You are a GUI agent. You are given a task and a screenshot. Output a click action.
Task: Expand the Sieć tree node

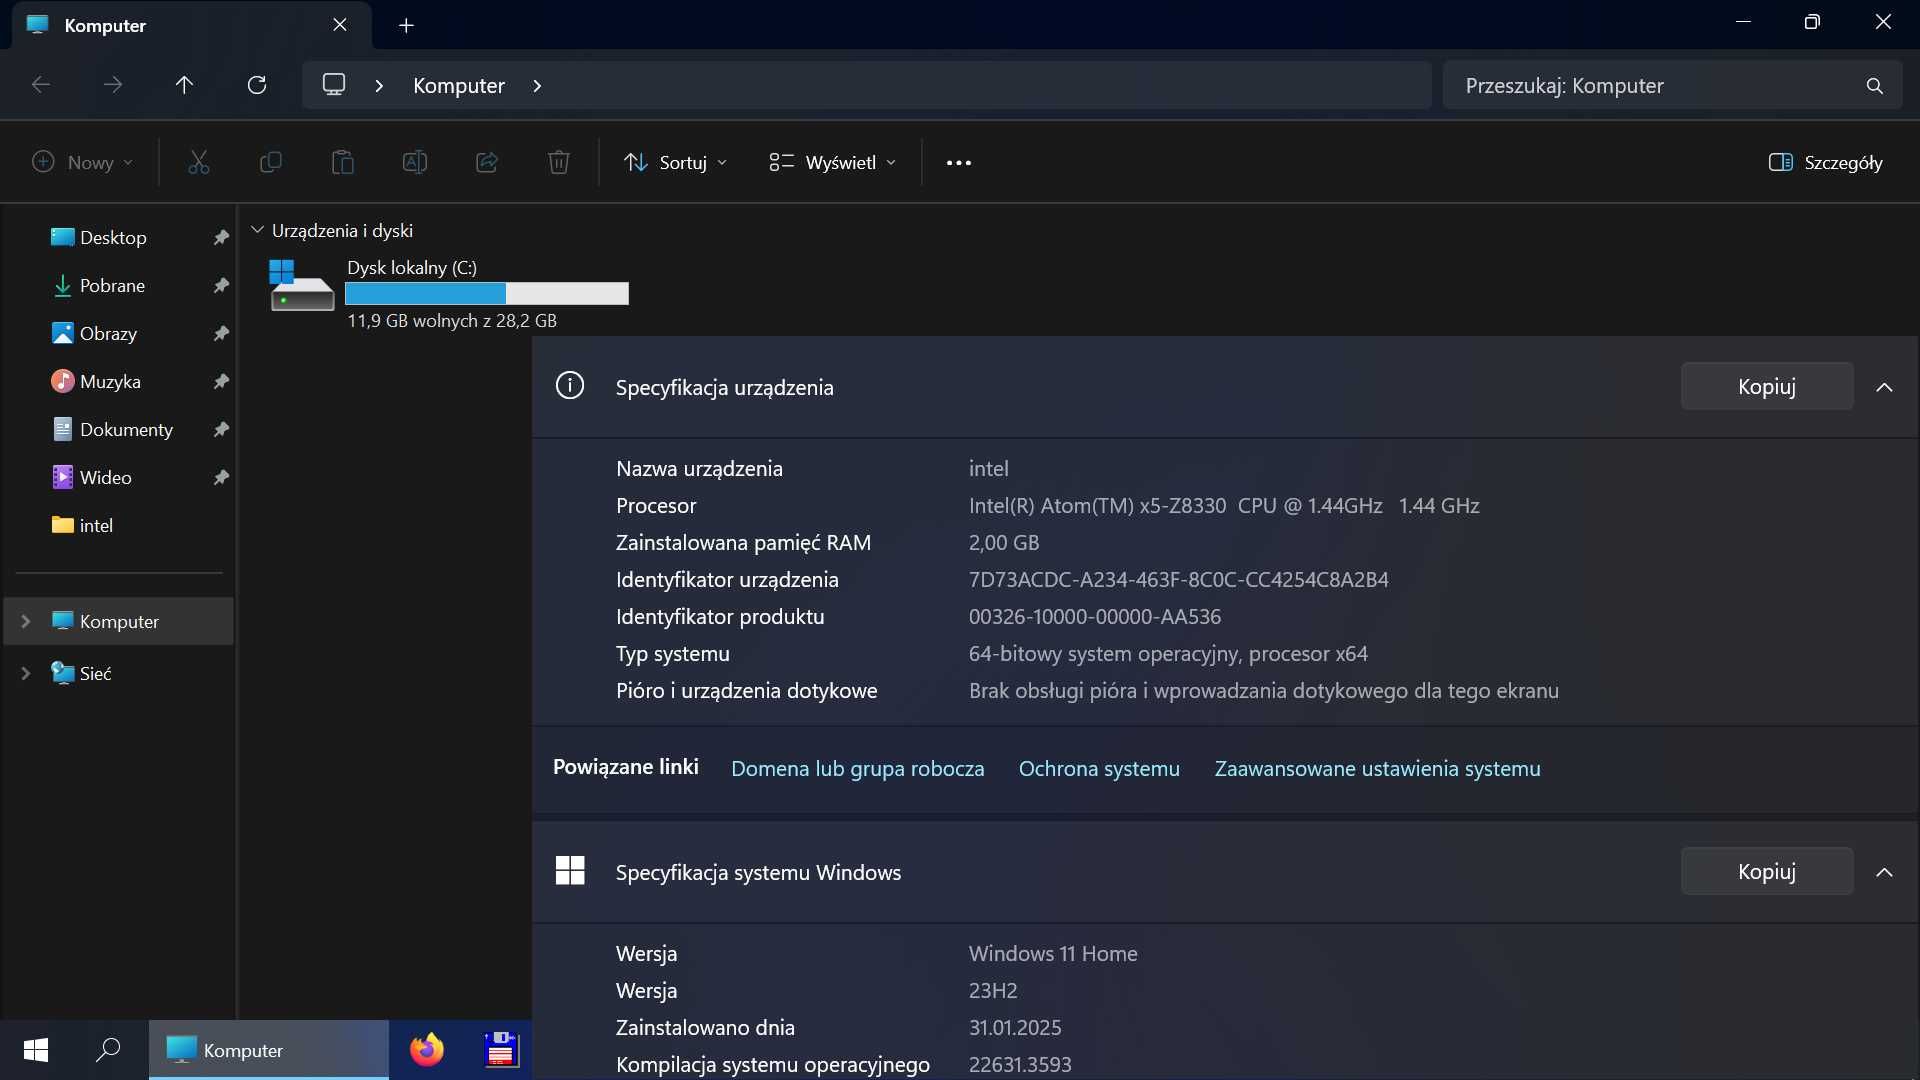tap(26, 673)
